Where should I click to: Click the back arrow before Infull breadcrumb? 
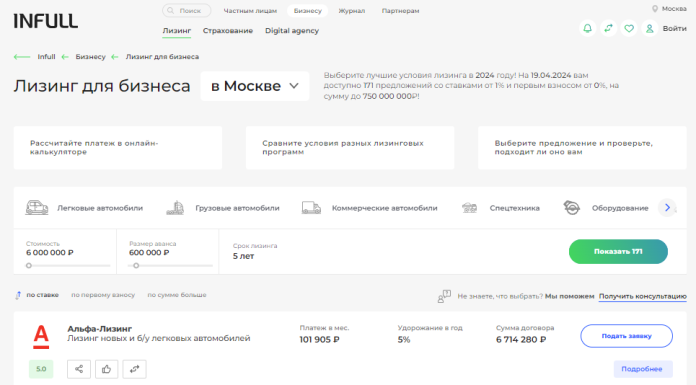point(22,57)
